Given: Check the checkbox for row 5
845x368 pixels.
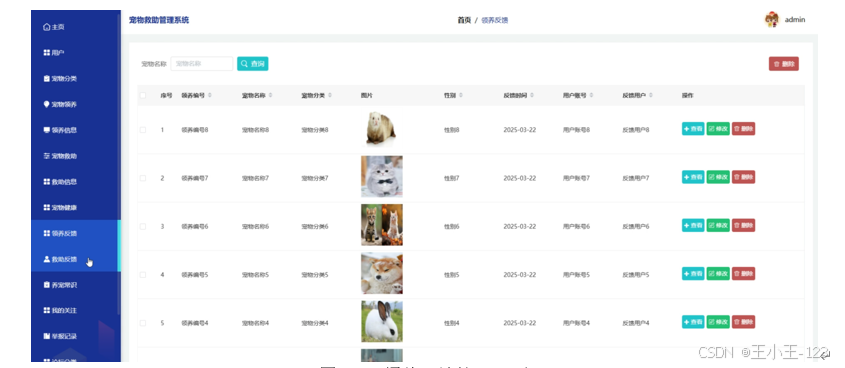Looking at the screenshot, I should 143,323.
